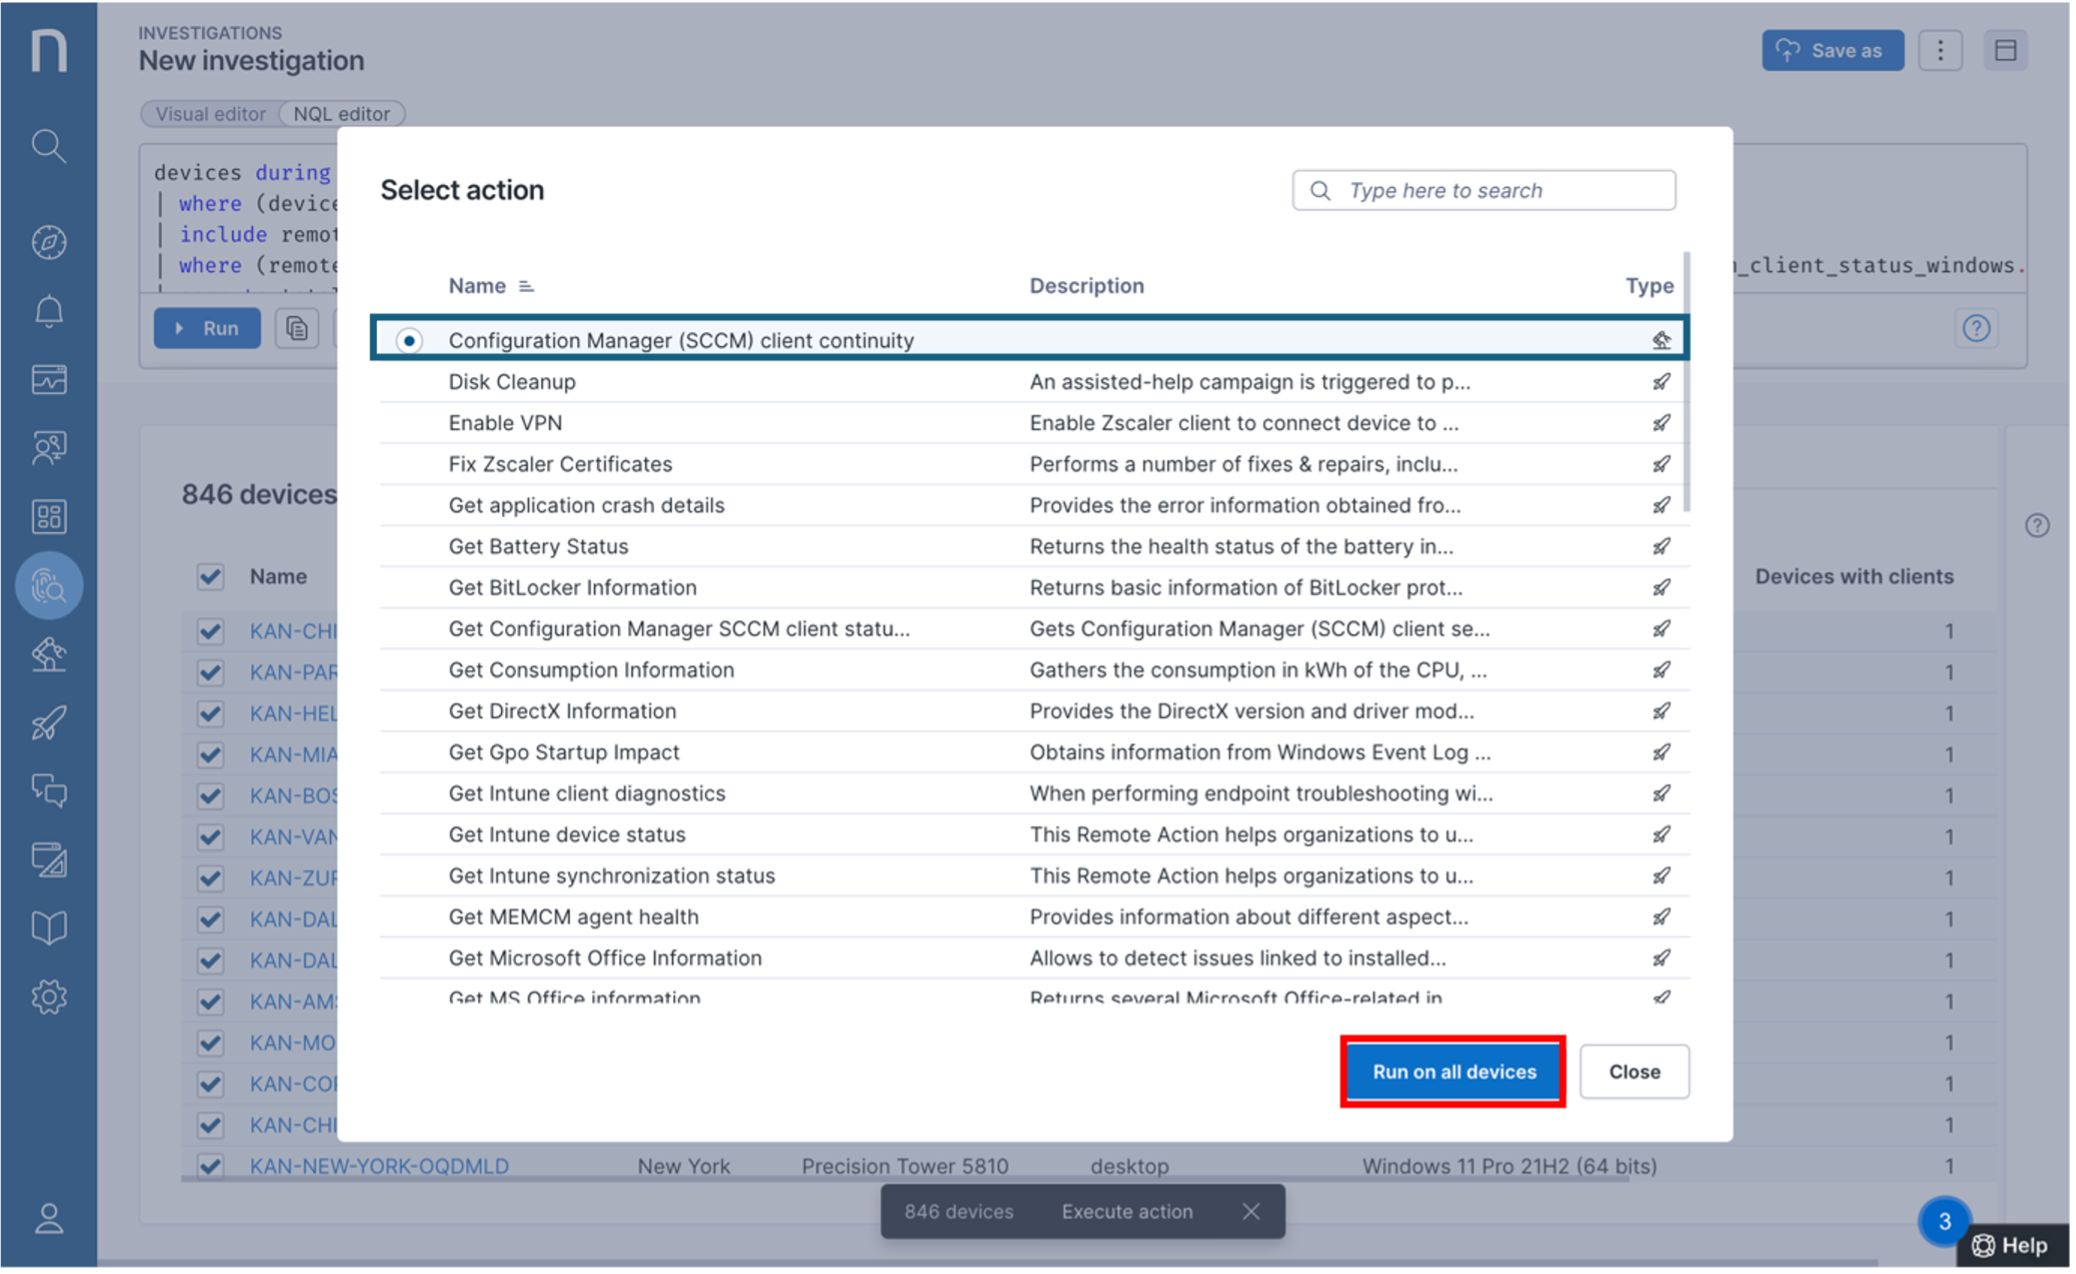Copy the NQL query using the copy icon

coord(296,328)
